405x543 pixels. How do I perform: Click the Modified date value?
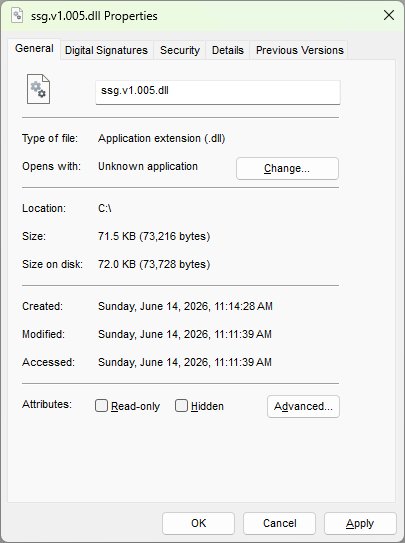tap(185, 334)
